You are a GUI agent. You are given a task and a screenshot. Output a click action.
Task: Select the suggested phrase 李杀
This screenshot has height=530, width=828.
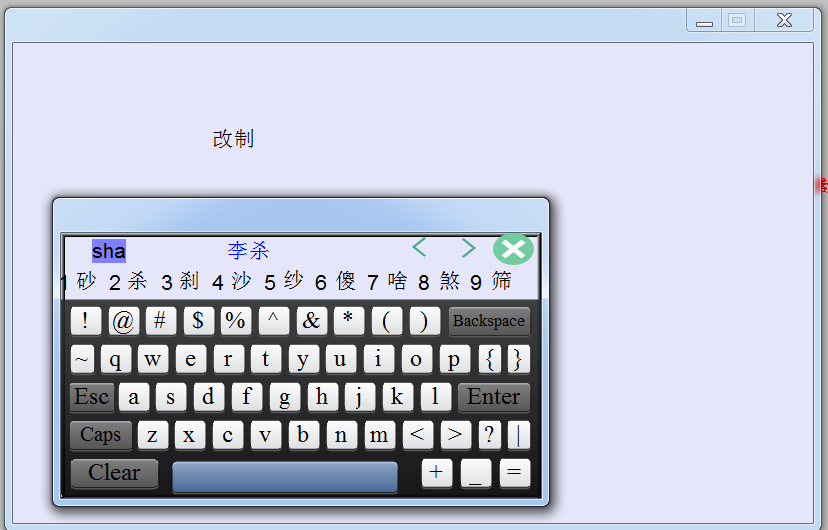point(248,250)
